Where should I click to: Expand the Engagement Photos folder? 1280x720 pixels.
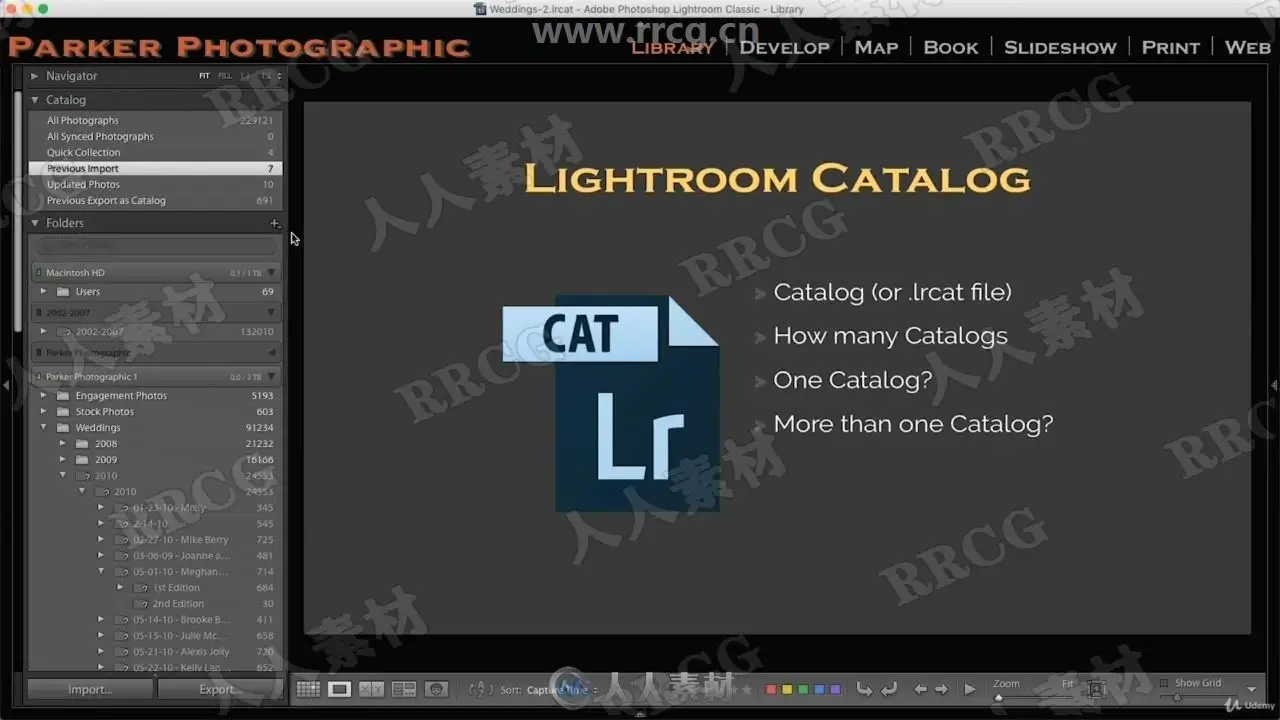point(43,396)
